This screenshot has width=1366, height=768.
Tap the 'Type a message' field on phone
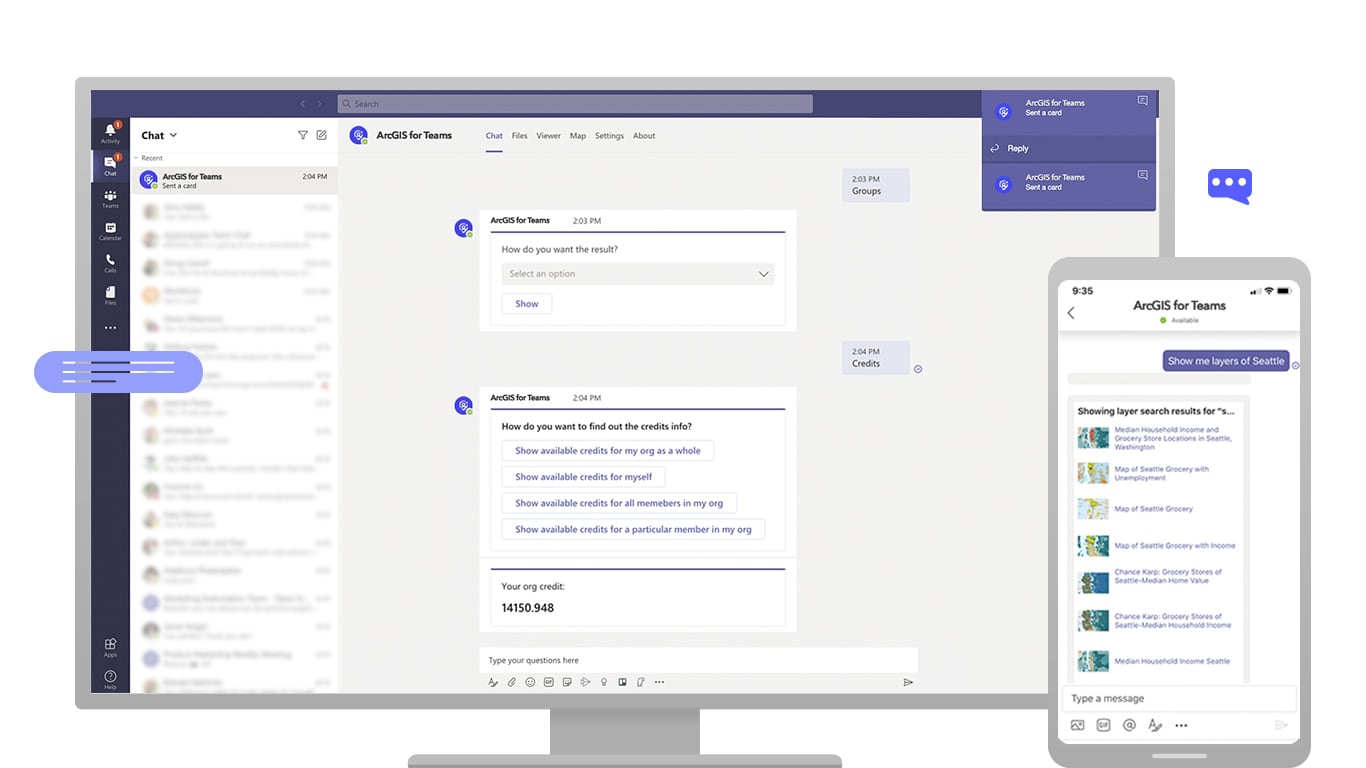pos(1179,699)
